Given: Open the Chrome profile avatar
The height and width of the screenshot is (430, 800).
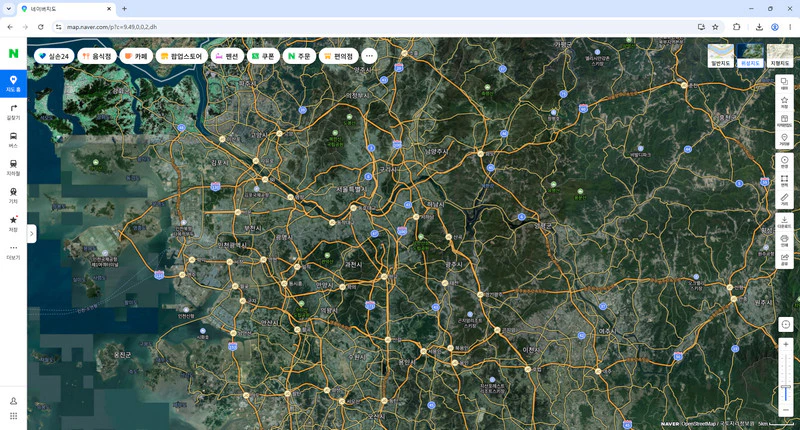Looking at the screenshot, I should pyautogui.click(x=774, y=27).
